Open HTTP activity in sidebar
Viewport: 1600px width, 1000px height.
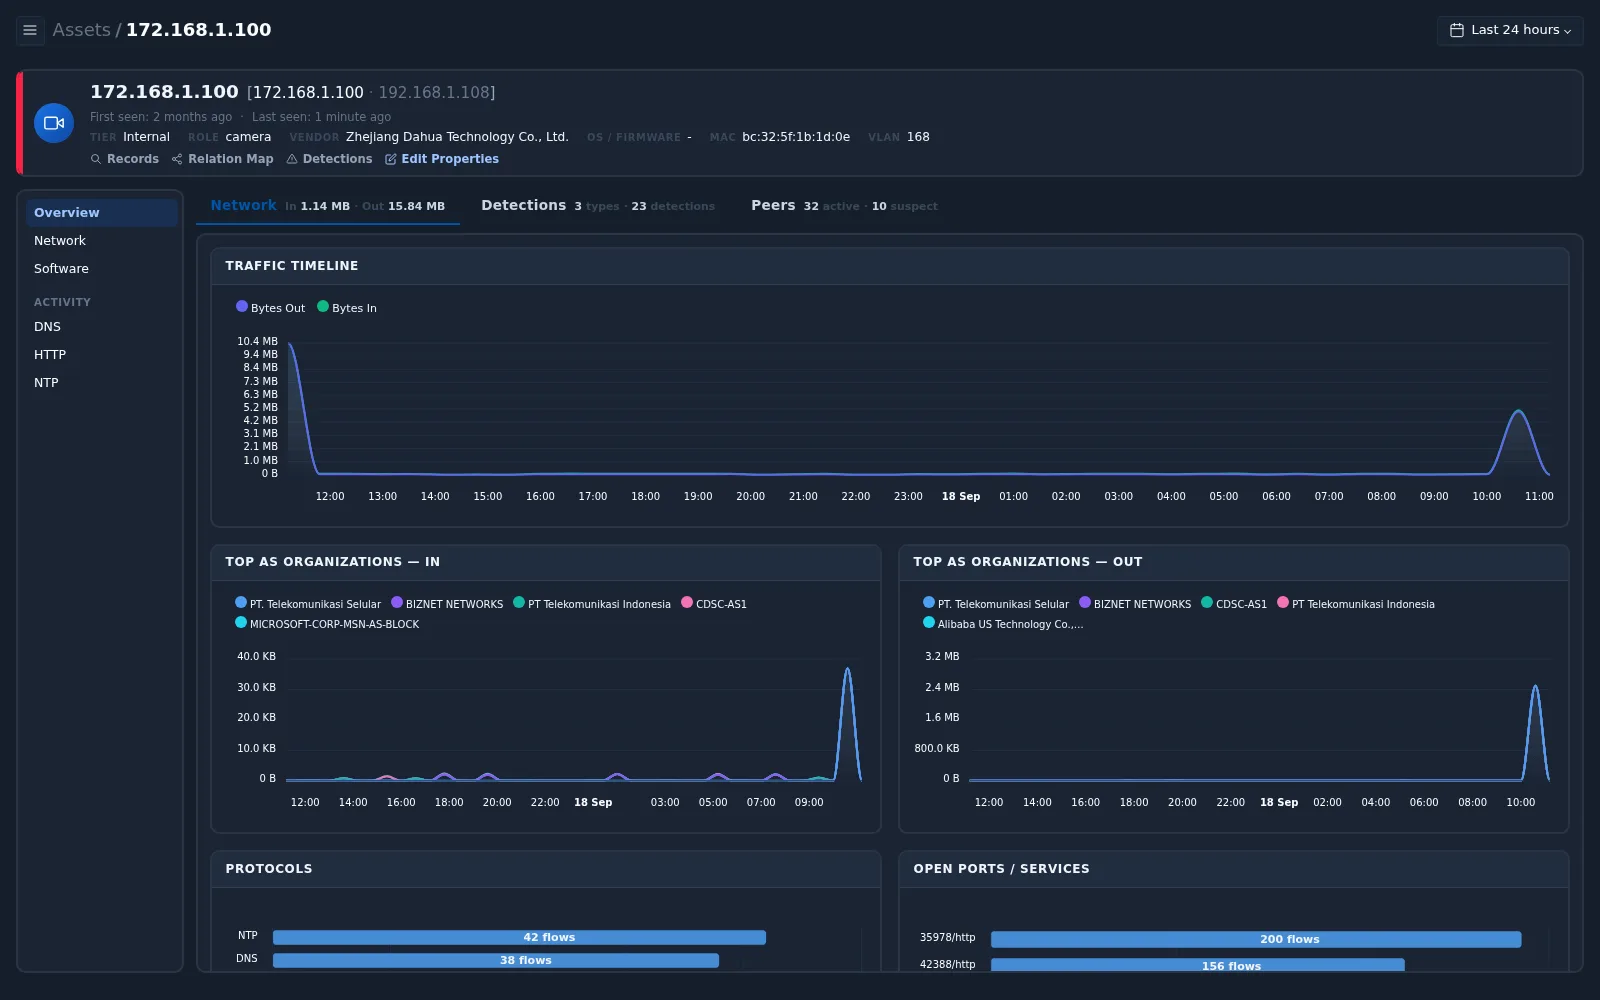pyautogui.click(x=101, y=355)
